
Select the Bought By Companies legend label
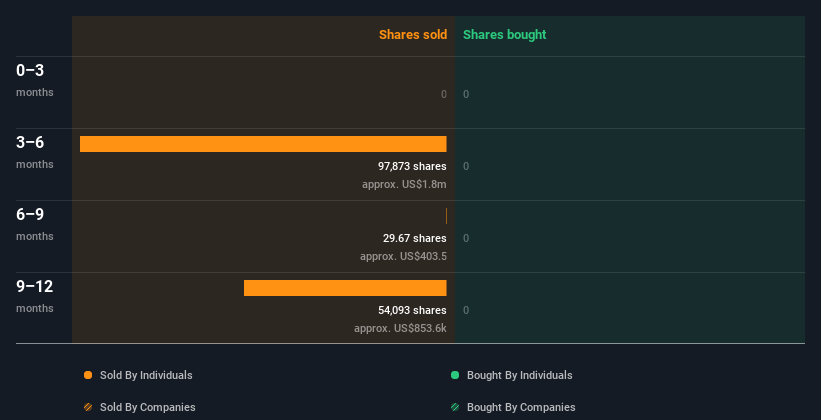point(521,407)
